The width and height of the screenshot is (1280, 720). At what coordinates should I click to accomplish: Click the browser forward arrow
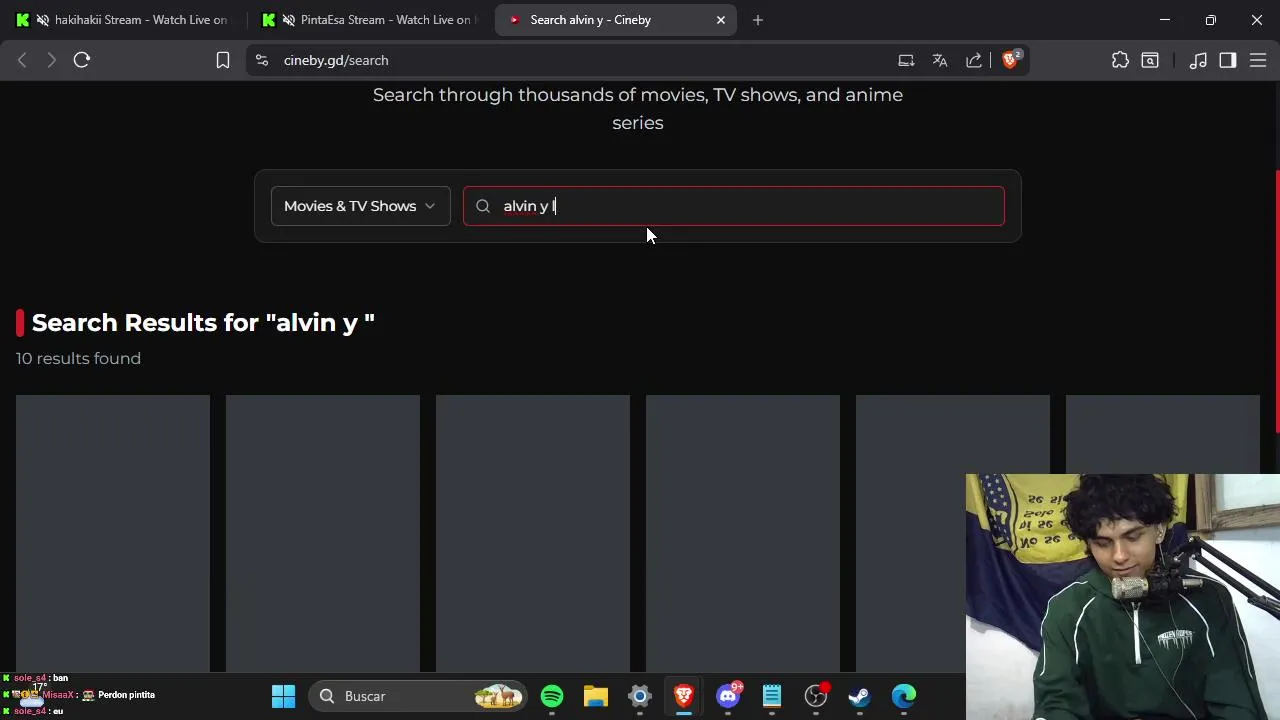pyautogui.click(x=51, y=60)
